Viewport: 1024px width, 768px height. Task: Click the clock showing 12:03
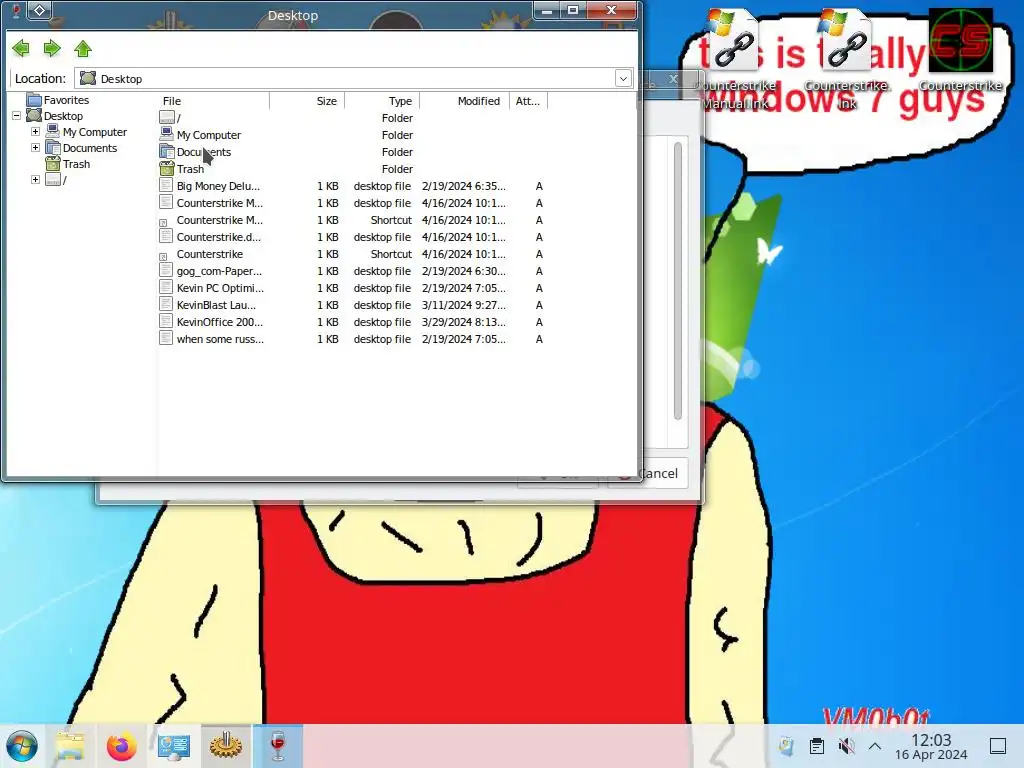coord(931,746)
